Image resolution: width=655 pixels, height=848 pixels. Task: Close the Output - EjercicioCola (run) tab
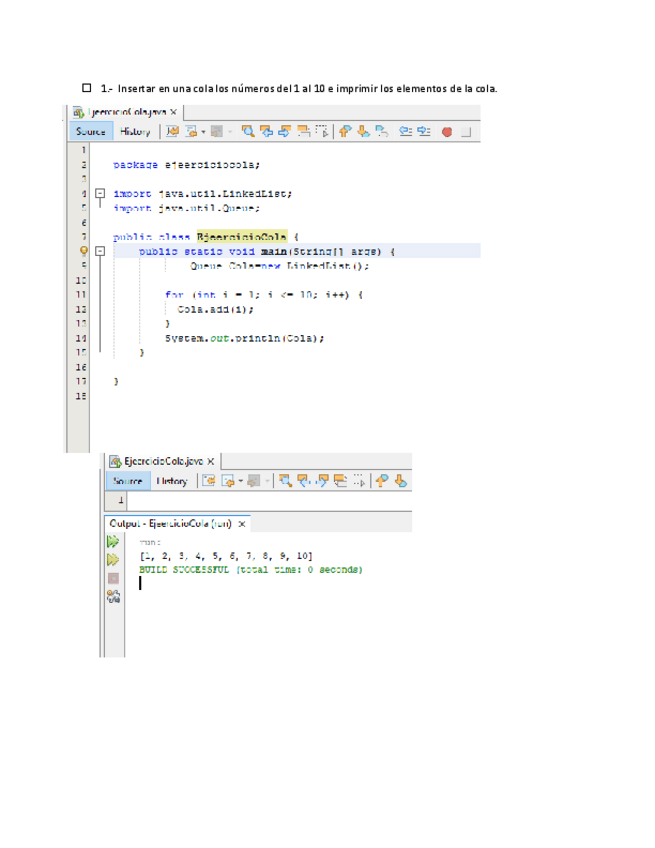pos(242,523)
